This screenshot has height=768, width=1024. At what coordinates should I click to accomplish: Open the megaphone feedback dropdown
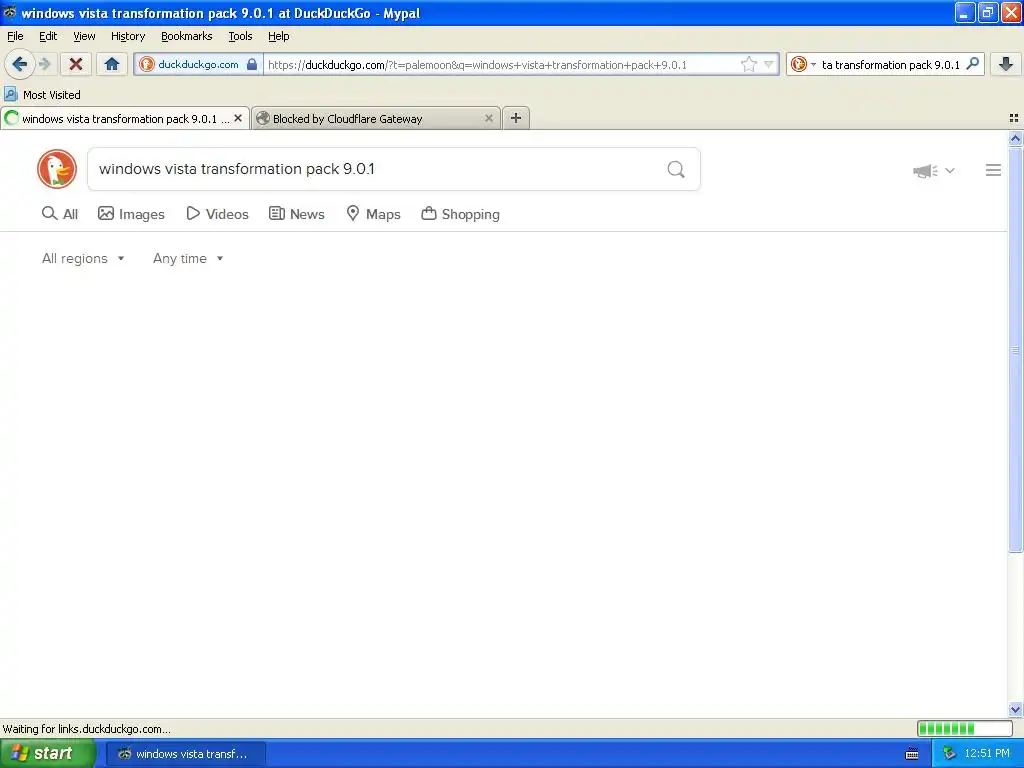click(934, 170)
